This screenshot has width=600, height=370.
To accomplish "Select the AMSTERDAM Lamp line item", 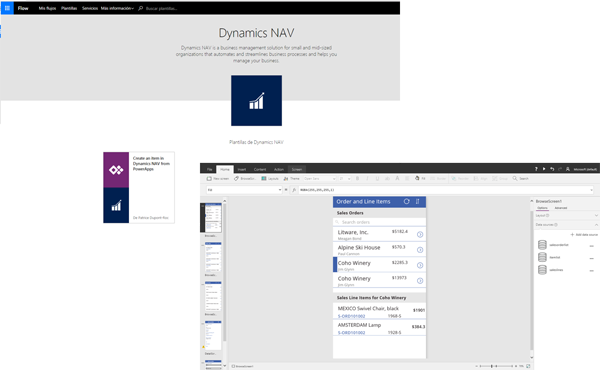I will pyautogui.click(x=379, y=328).
